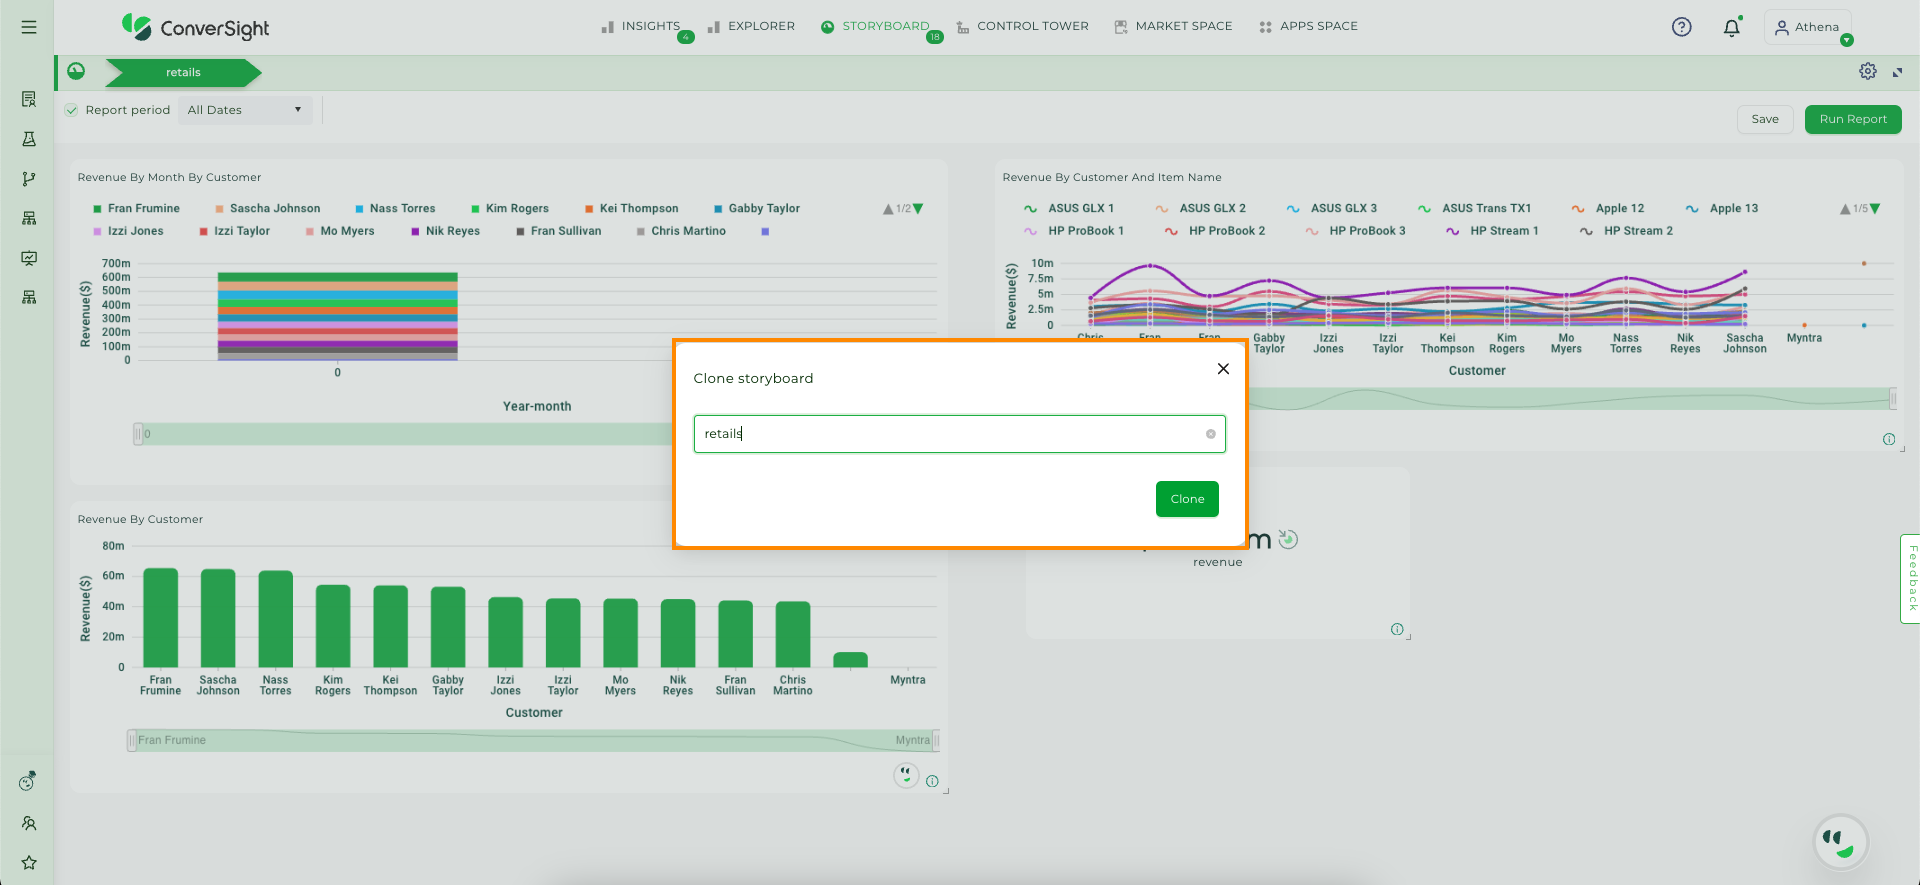Click the Clone button

[x=1187, y=499]
